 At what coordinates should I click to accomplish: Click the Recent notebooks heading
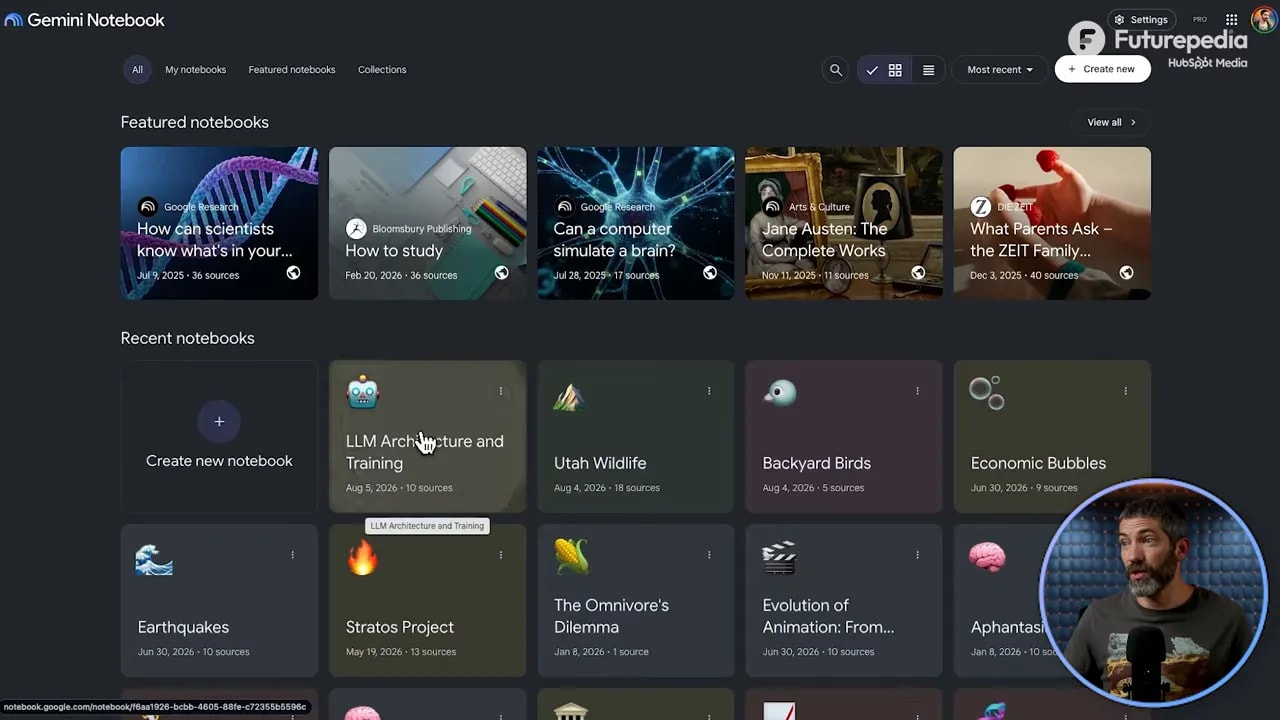point(188,338)
